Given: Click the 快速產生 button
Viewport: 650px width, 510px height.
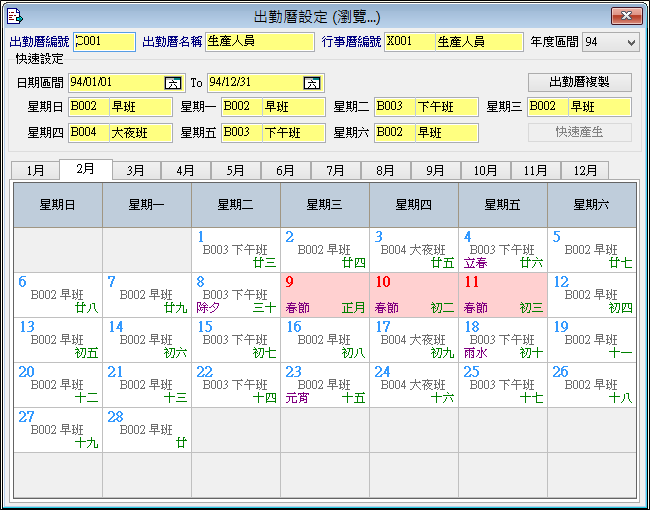Looking at the screenshot, I should [579, 132].
